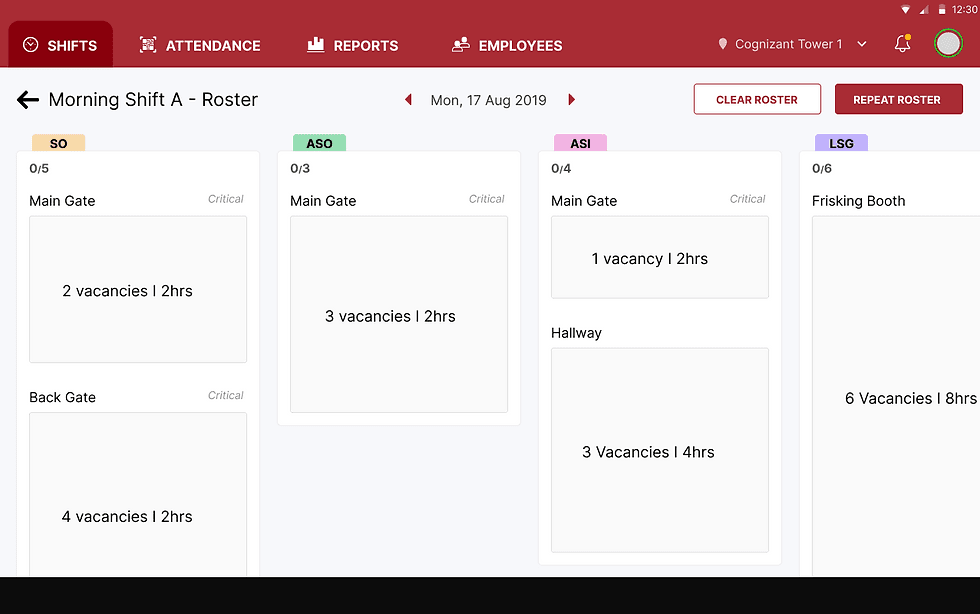
Task: Select the ASI role tag
Action: coord(580,143)
